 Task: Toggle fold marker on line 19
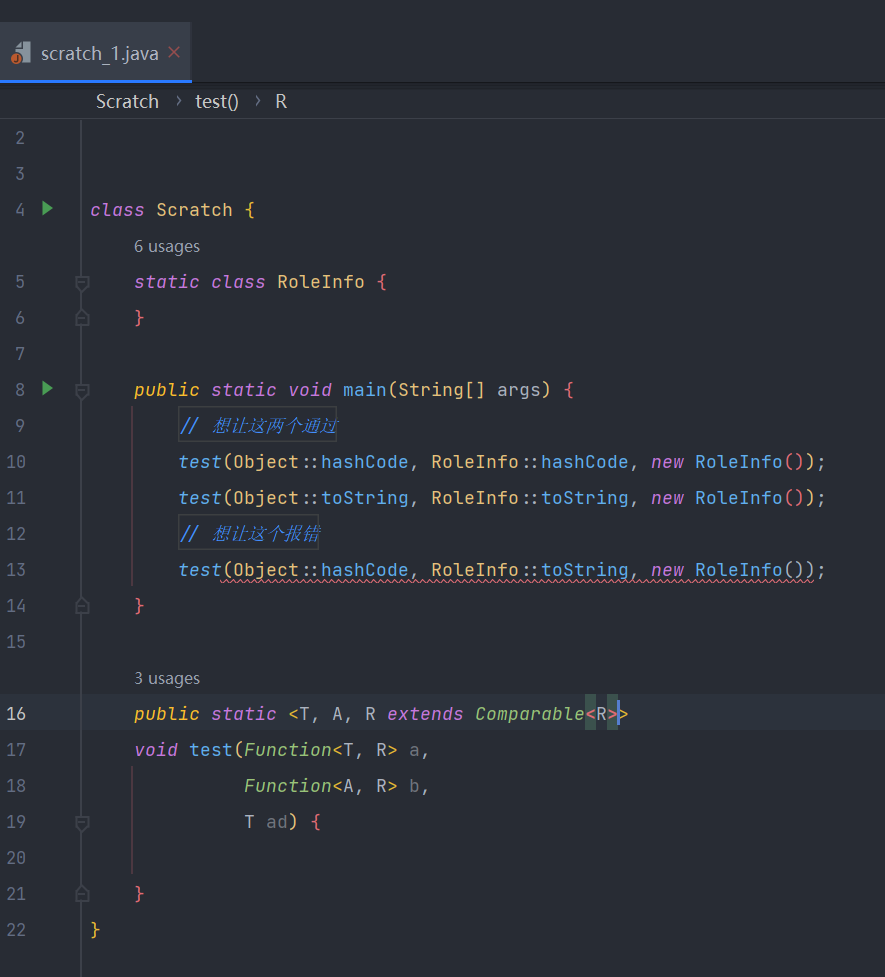click(x=82, y=822)
